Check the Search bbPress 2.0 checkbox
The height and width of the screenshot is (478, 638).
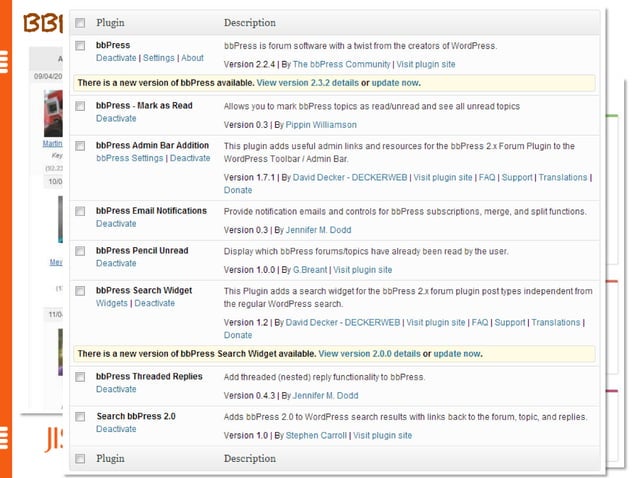(80, 416)
